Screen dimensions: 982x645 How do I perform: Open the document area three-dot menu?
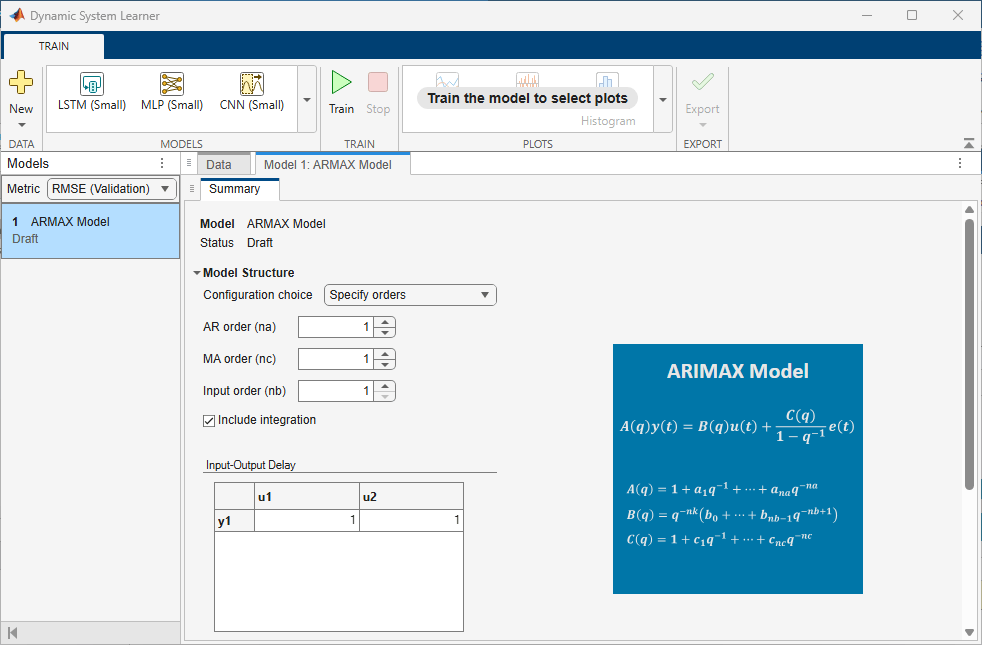tap(960, 163)
